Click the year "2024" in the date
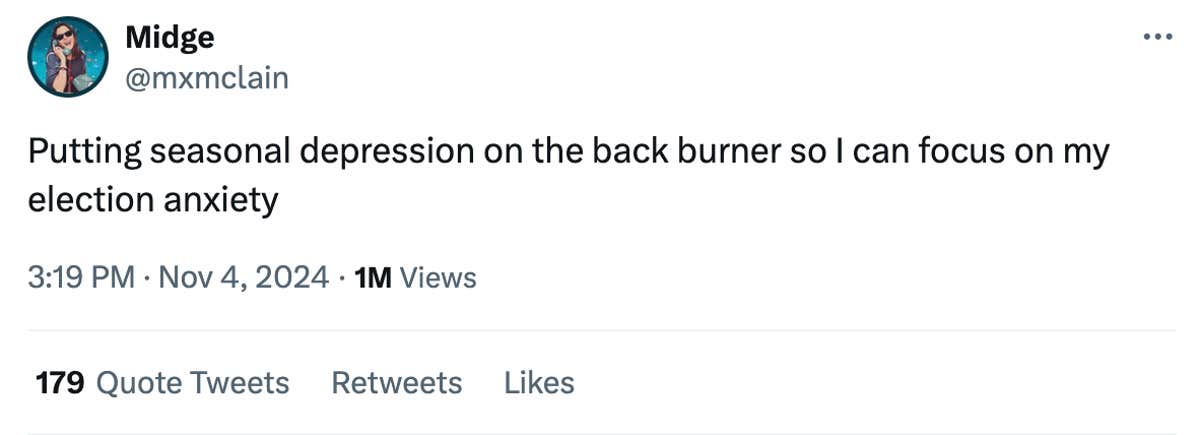The image size is (1200, 435). 293,277
